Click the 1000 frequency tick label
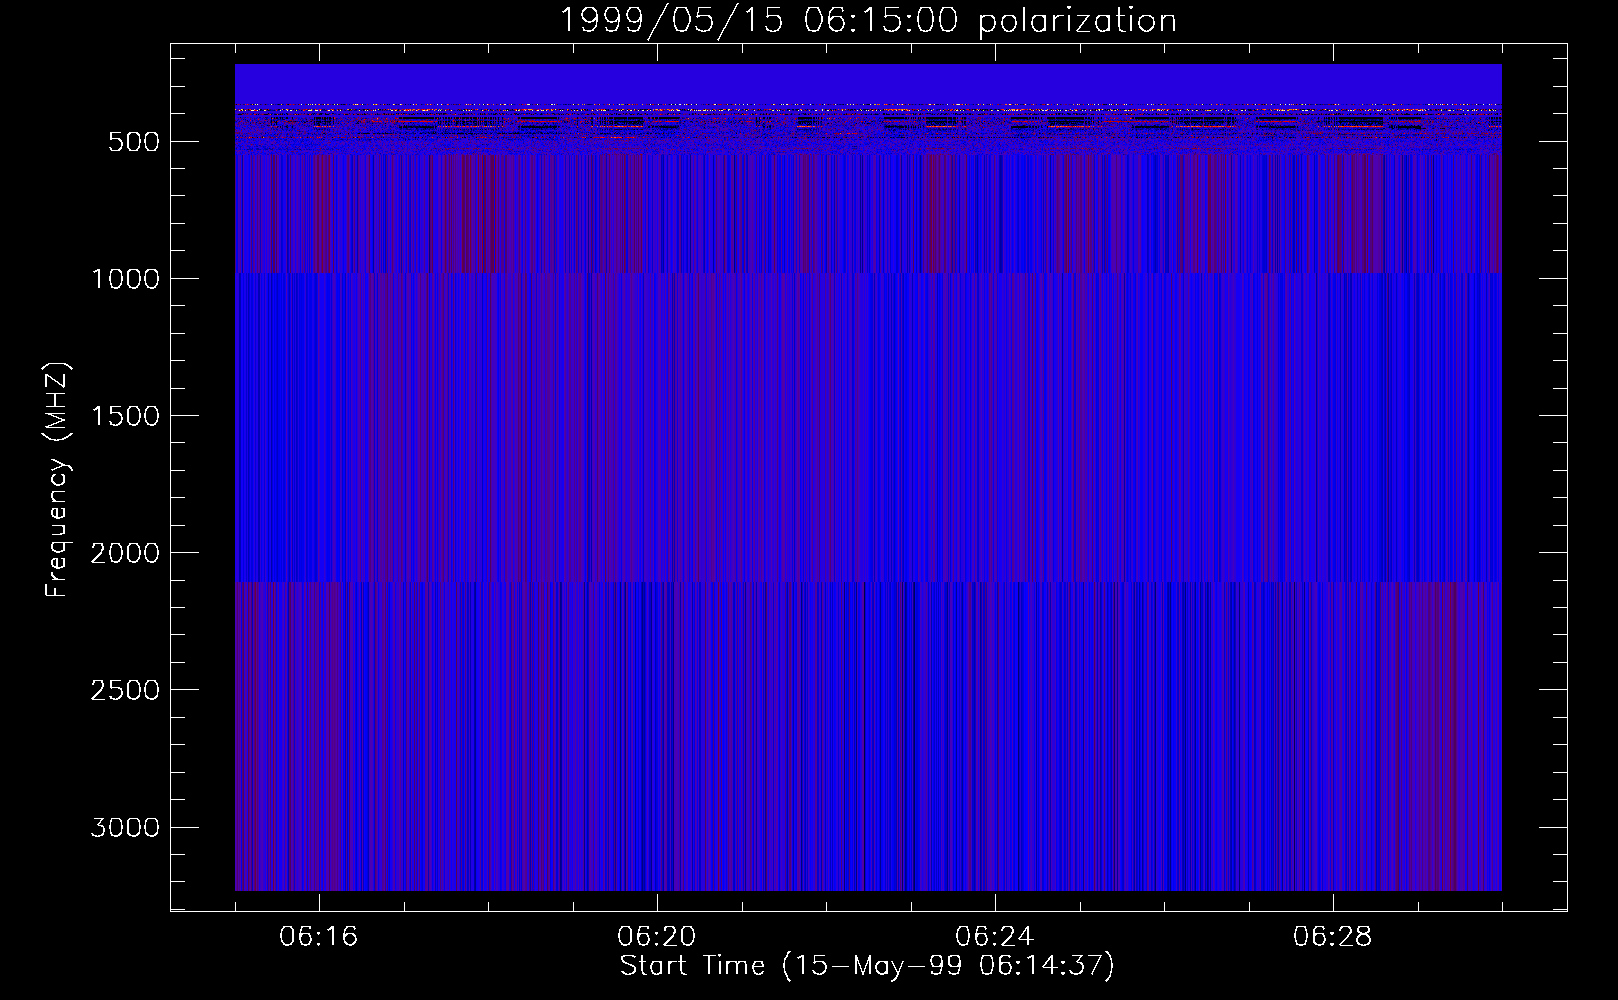1618x1000 pixels. pyautogui.click(x=125, y=279)
